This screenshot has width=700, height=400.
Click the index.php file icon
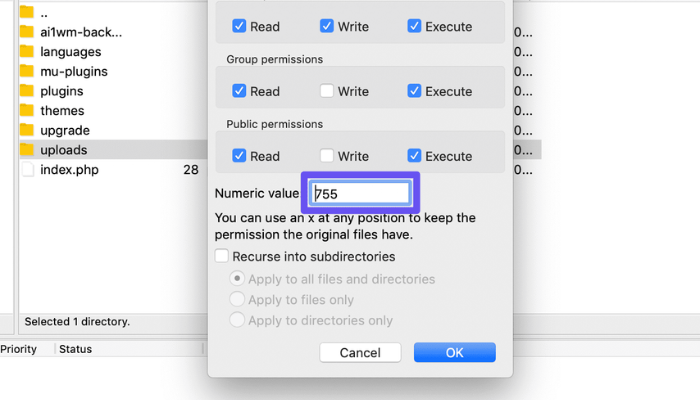(27, 170)
